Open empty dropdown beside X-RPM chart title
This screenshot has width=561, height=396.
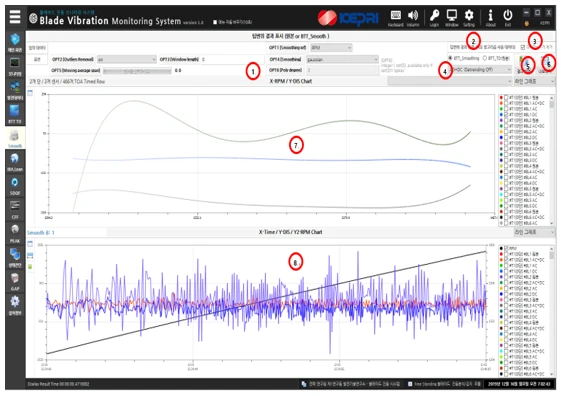(x=450, y=82)
